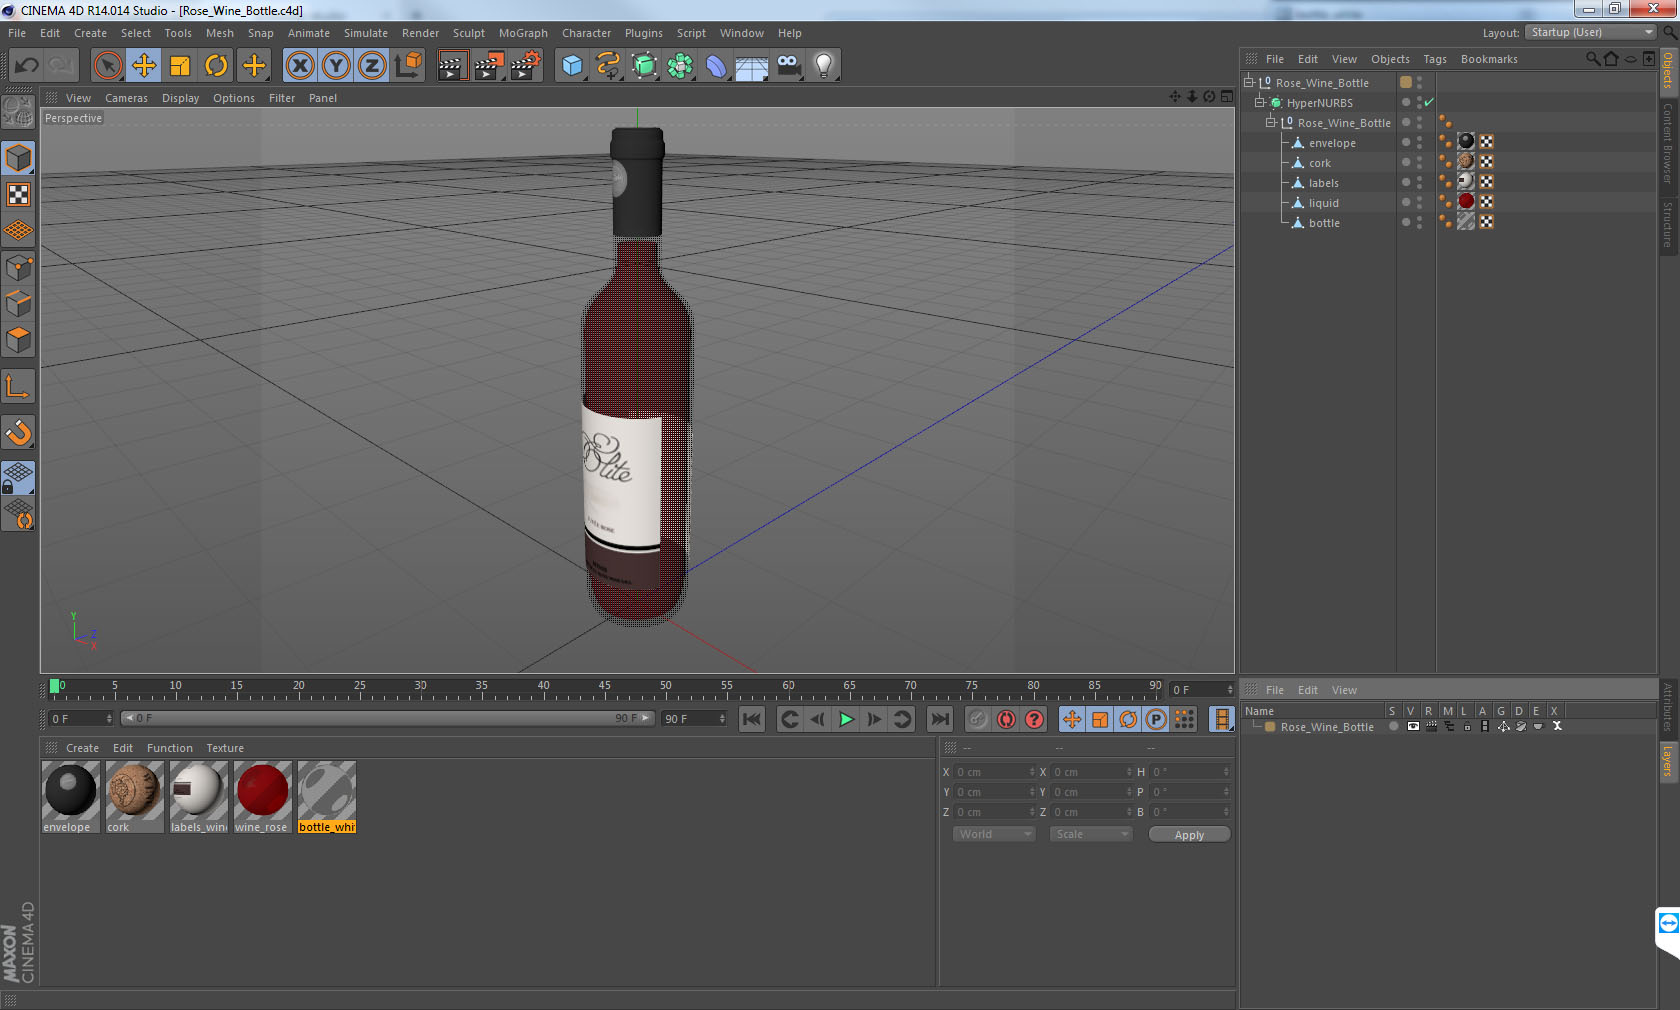Select the cork material swatch

[x=135, y=797]
